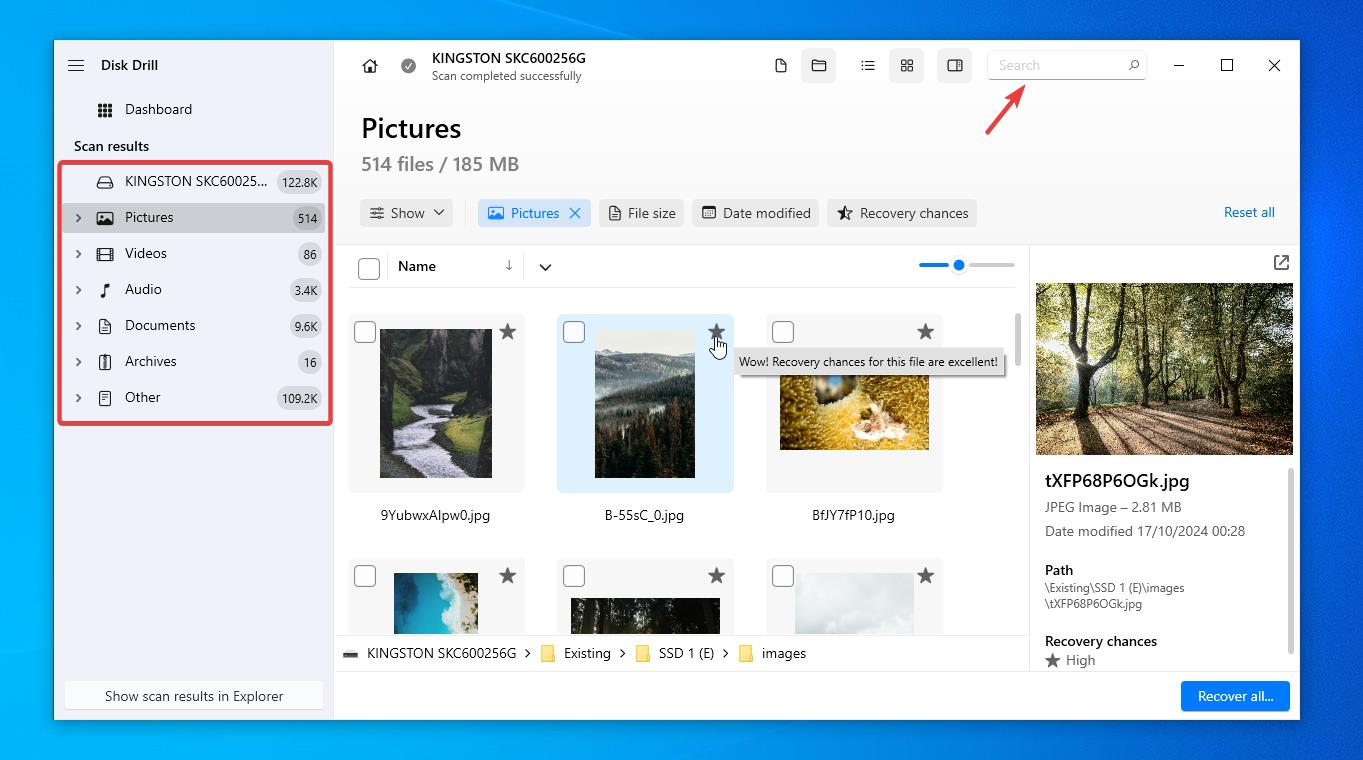Go to home screen icon
The width and height of the screenshot is (1363, 760).
point(370,66)
